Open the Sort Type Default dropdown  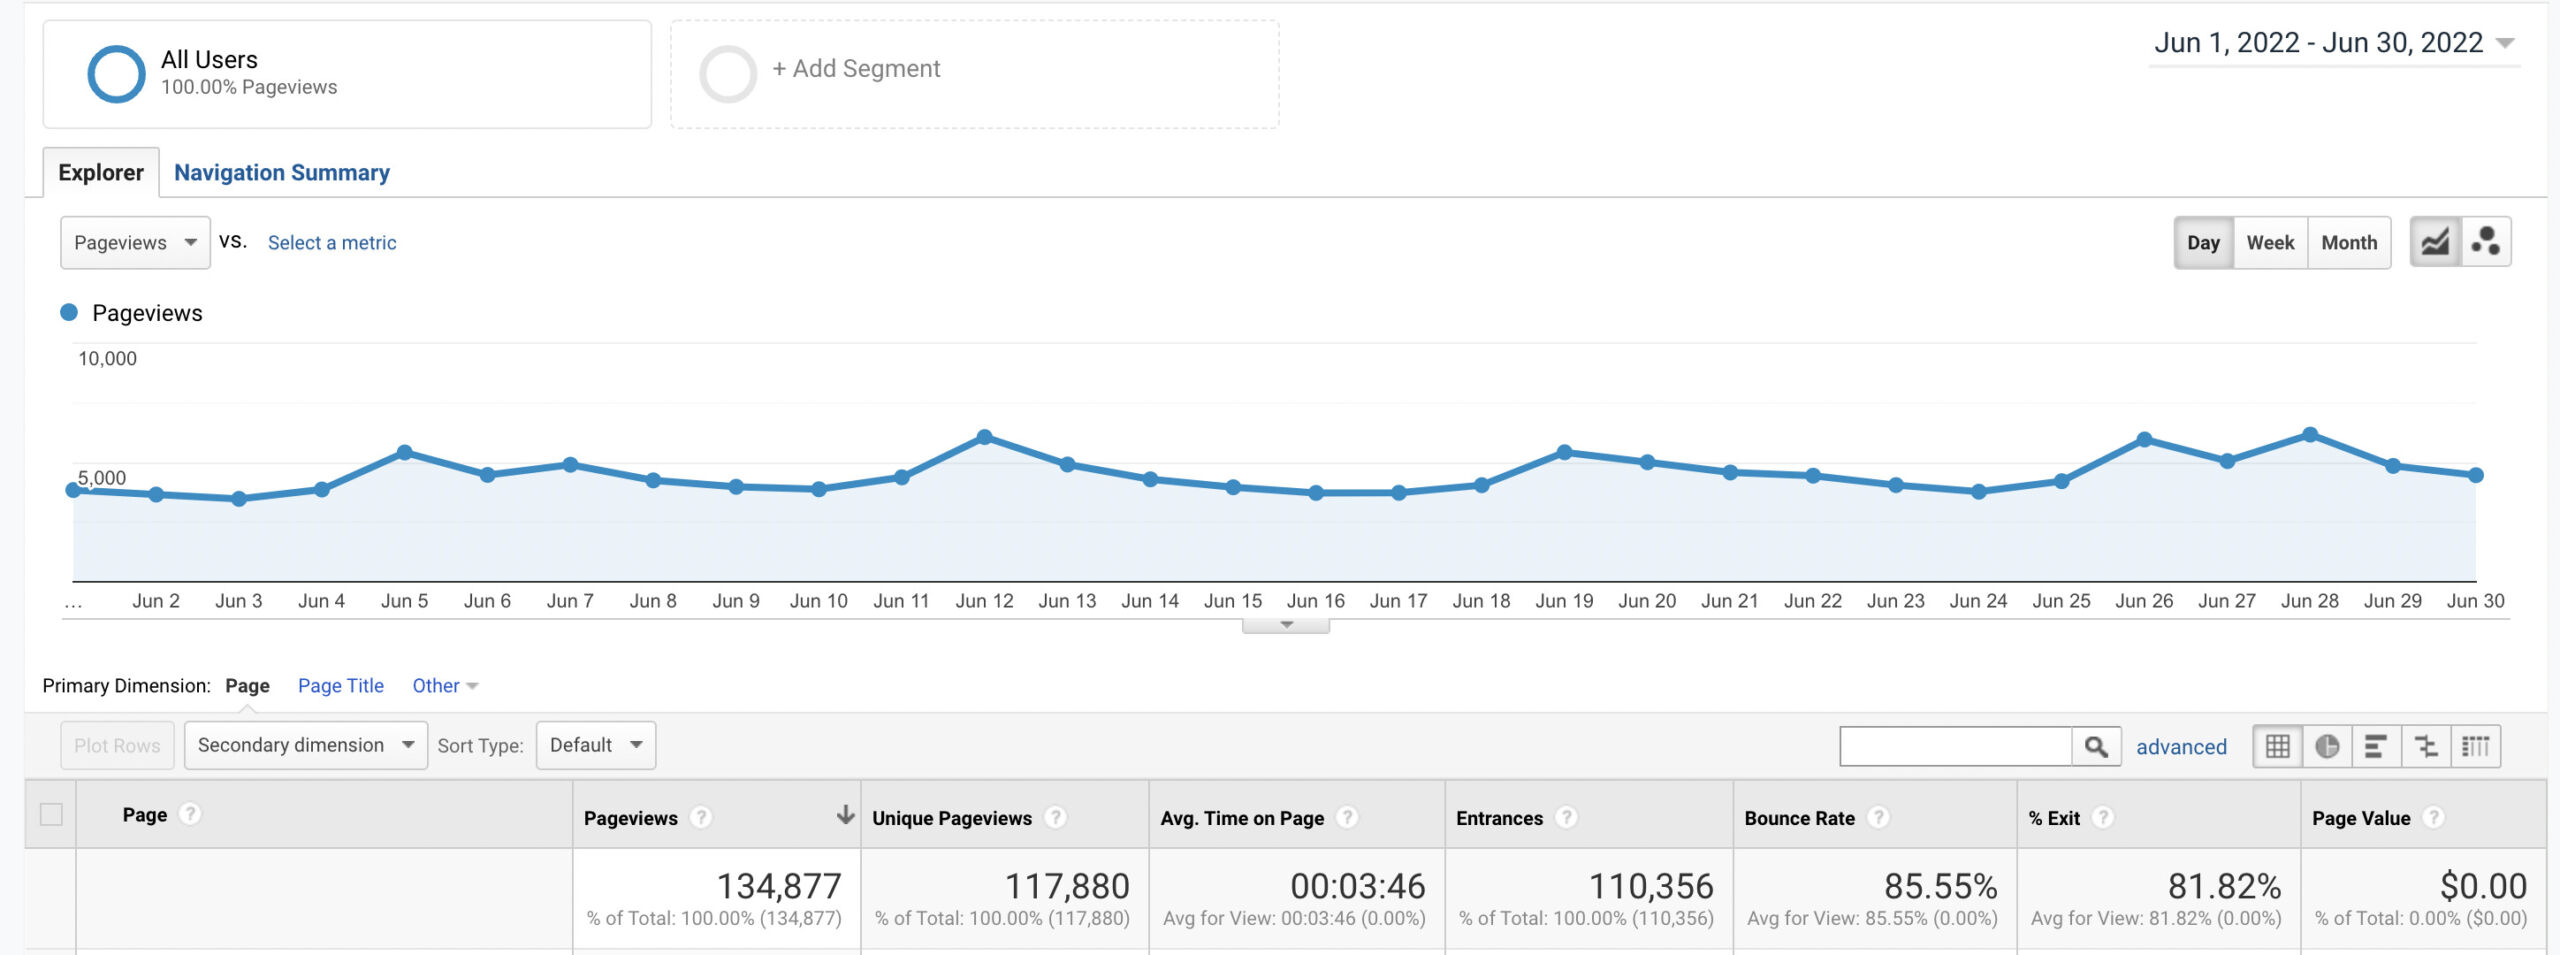(595, 745)
